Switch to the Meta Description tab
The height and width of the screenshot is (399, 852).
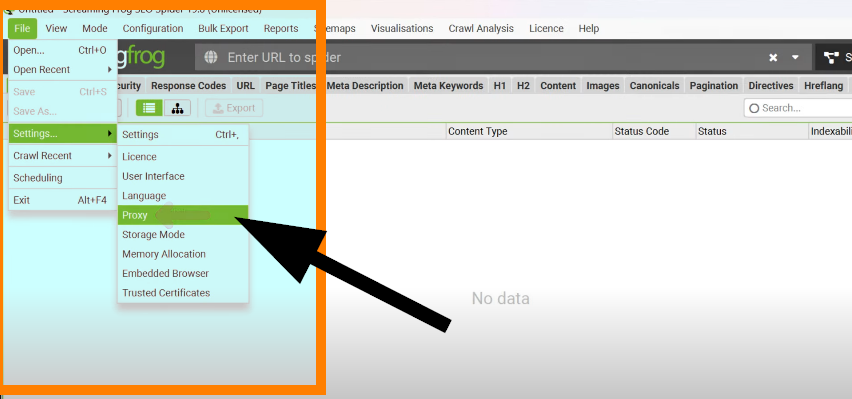coord(365,85)
